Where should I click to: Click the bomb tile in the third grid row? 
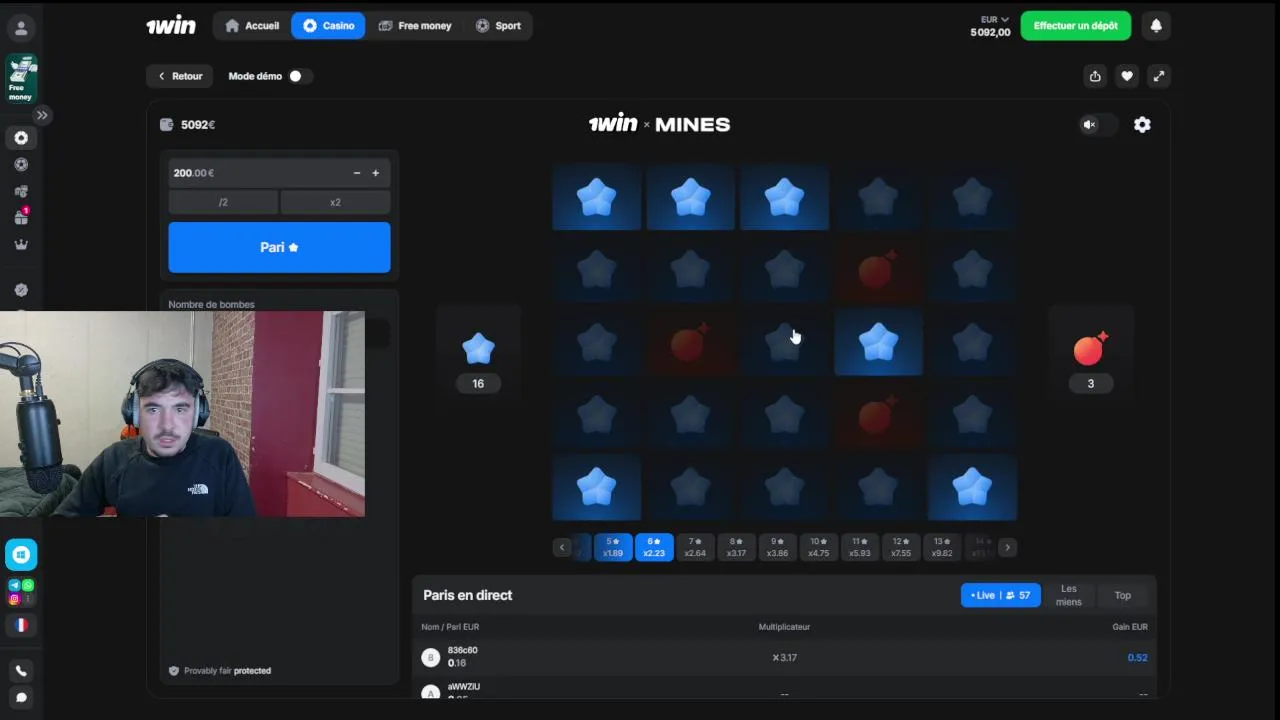click(690, 343)
